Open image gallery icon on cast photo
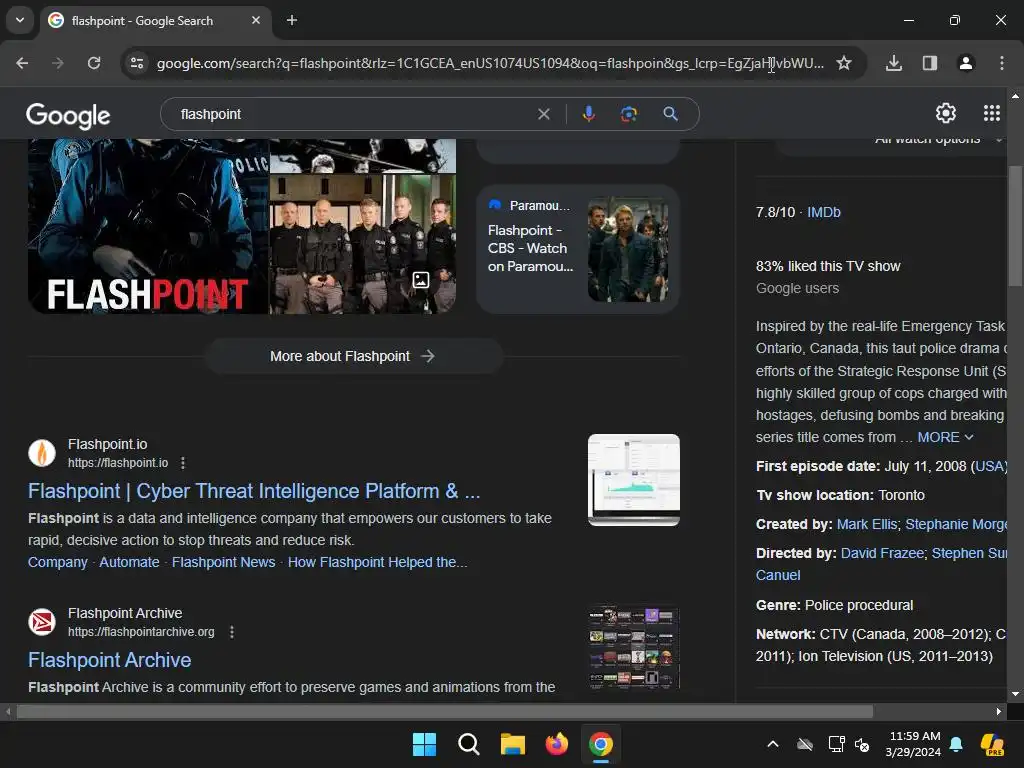 tap(421, 280)
